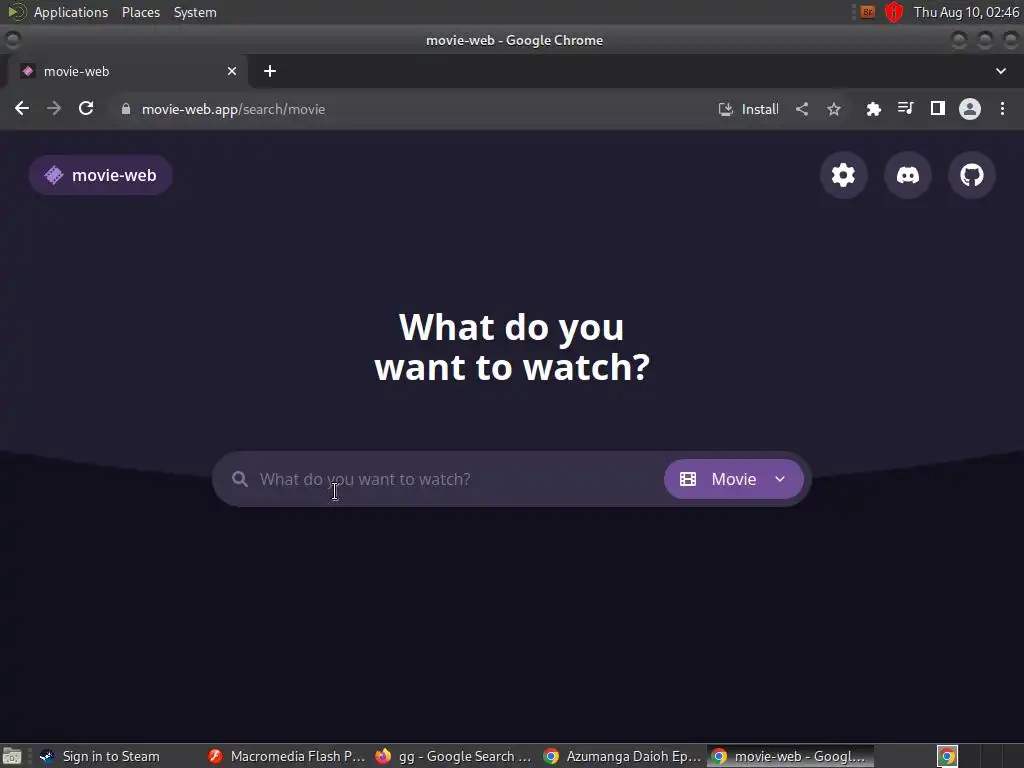Click the site lock icon
This screenshot has width=1024, height=768.
(126, 109)
